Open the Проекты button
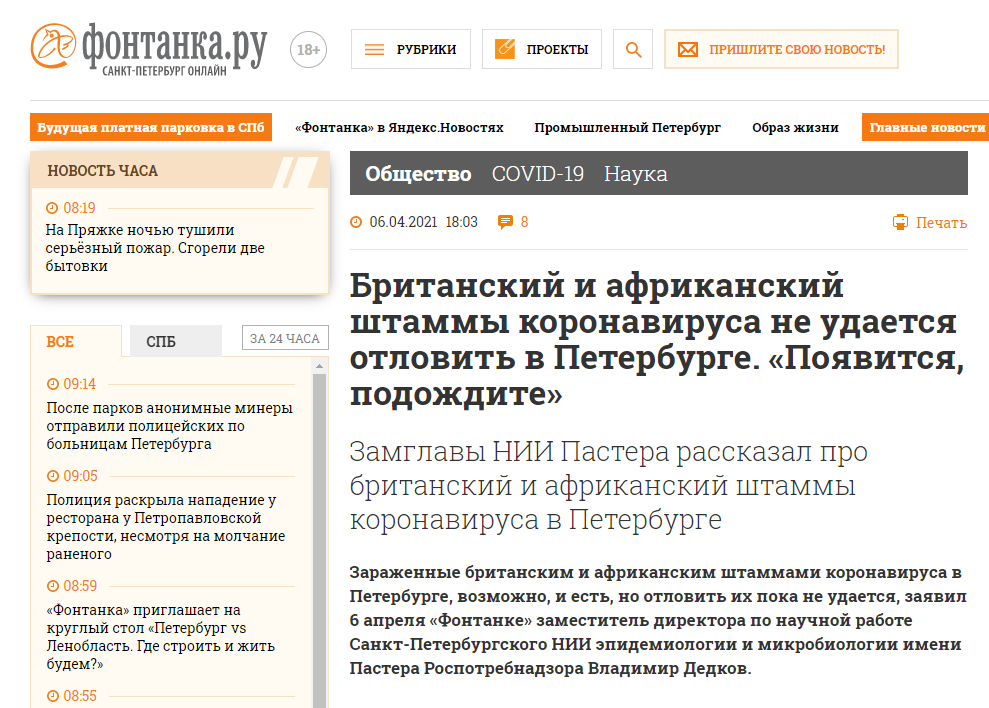 coord(542,49)
